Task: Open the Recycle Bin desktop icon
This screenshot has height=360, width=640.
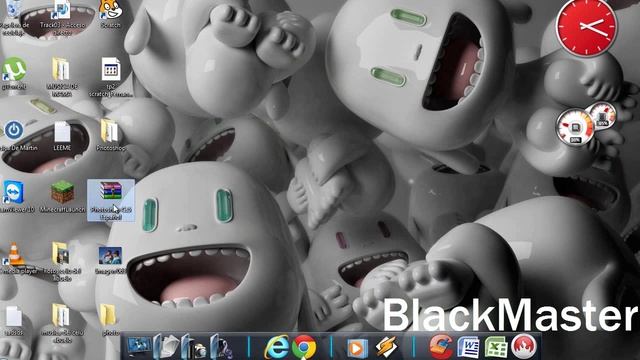Action: click(x=13, y=9)
